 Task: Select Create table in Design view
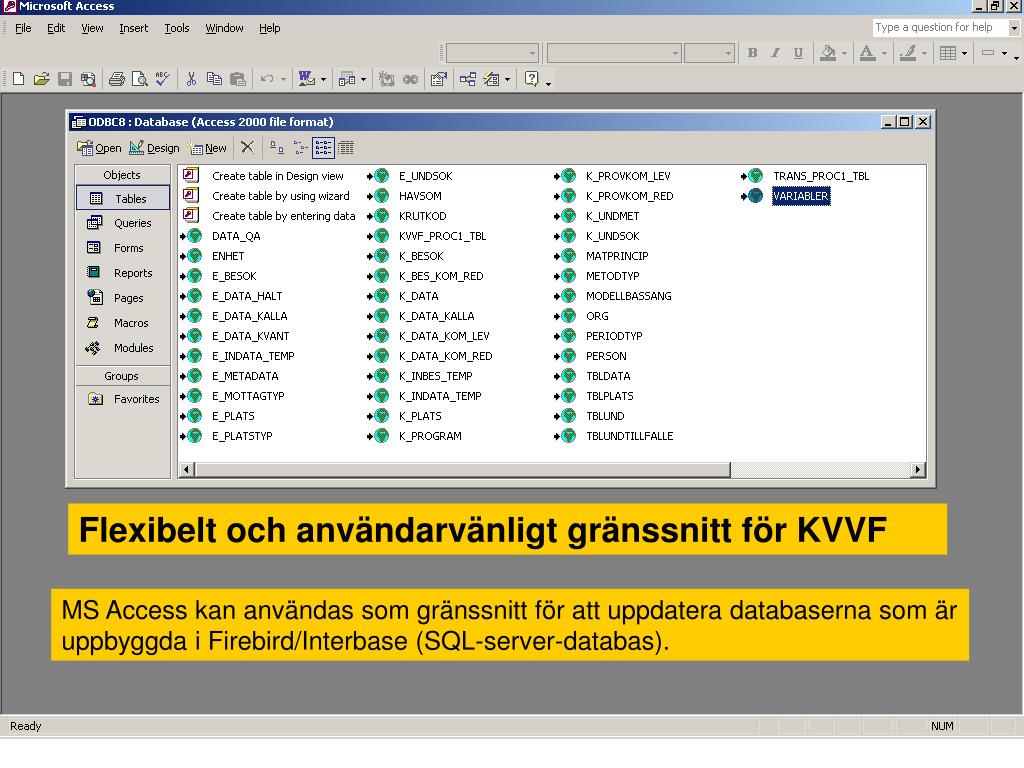pyautogui.click(x=278, y=176)
